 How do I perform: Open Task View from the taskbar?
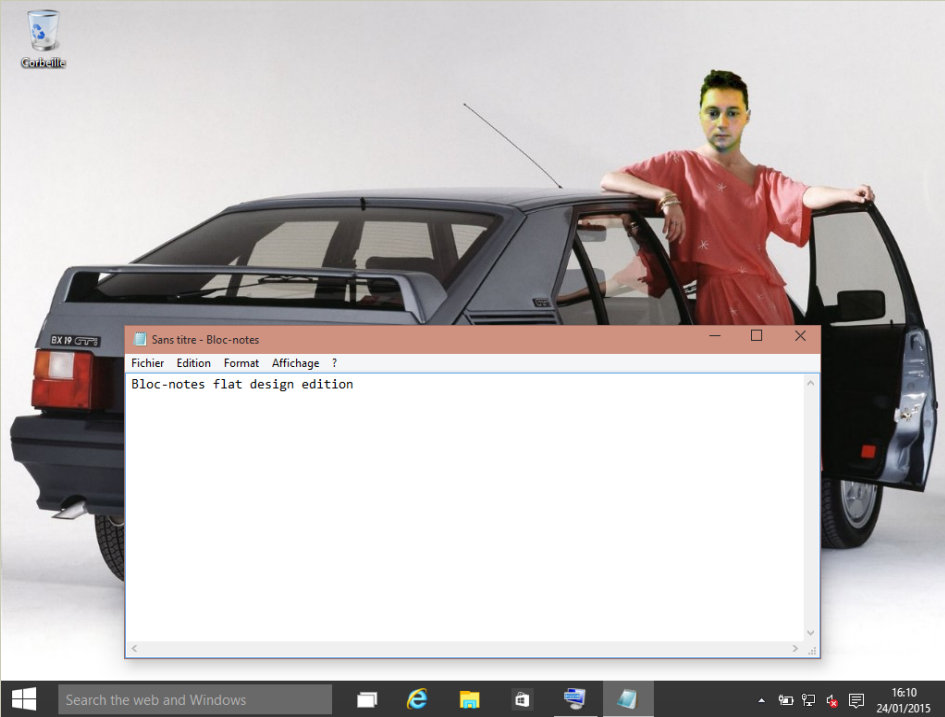coord(368,700)
